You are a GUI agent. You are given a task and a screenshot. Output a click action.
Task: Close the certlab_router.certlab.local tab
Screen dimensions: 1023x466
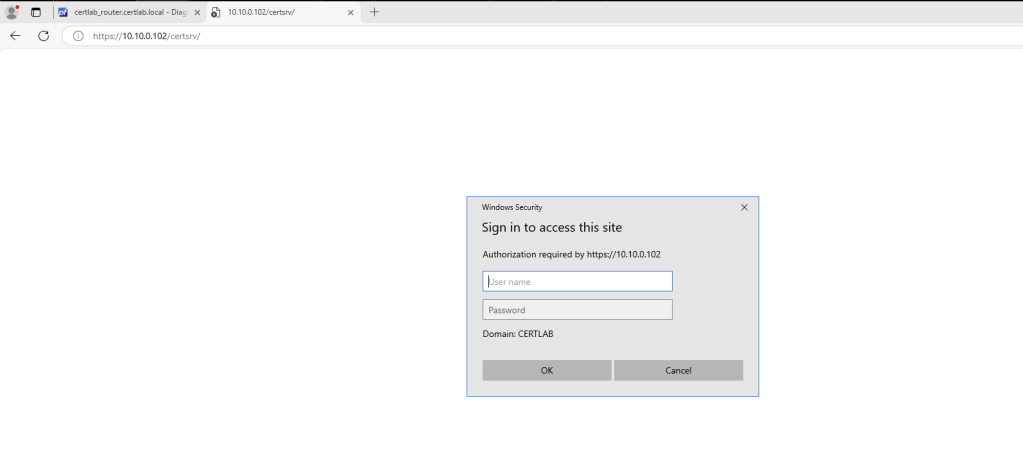197,12
